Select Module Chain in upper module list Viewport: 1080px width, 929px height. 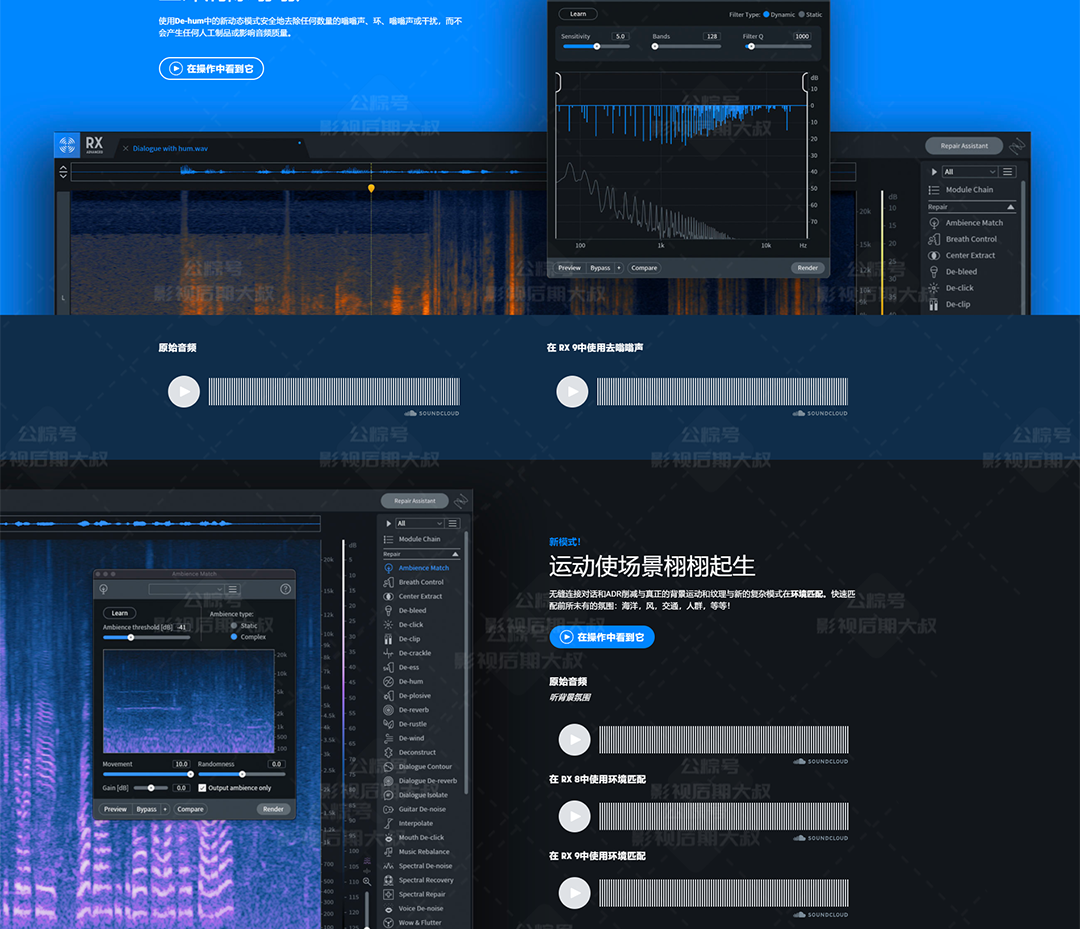(968, 189)
